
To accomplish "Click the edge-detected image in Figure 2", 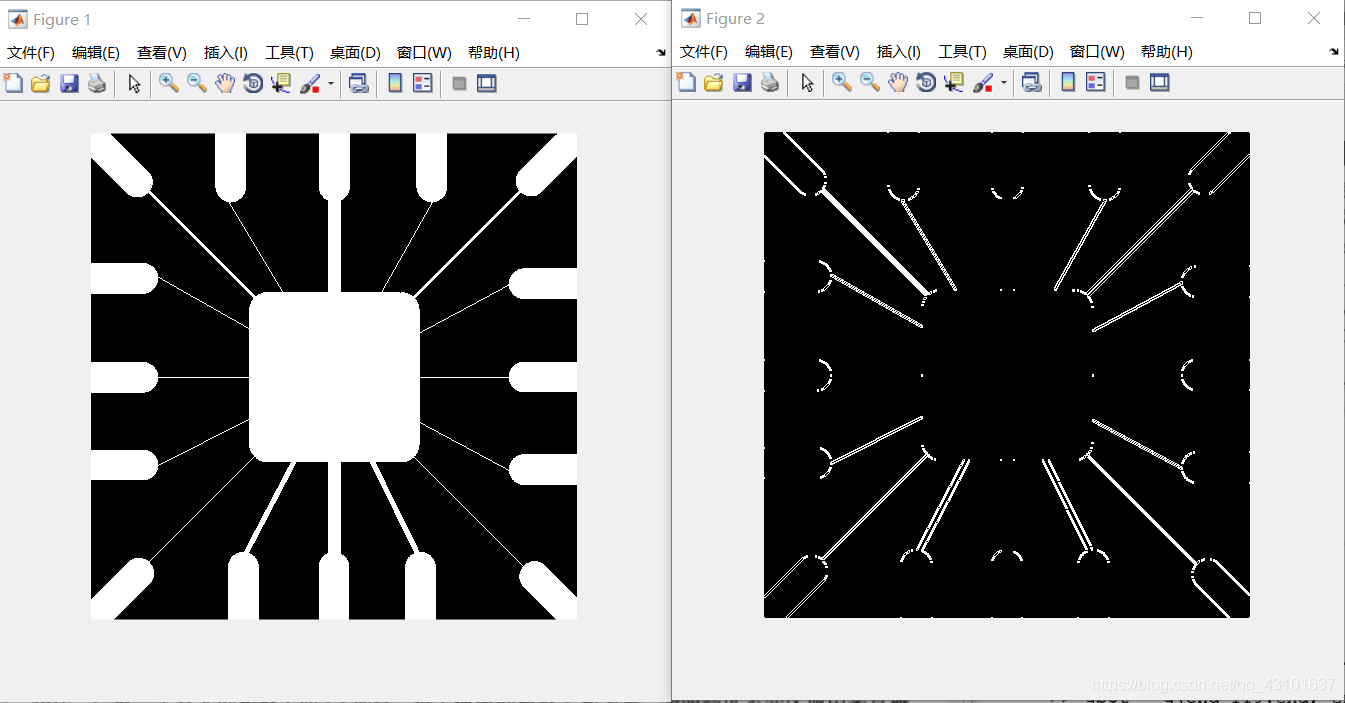I will [x=1007, y=375].
